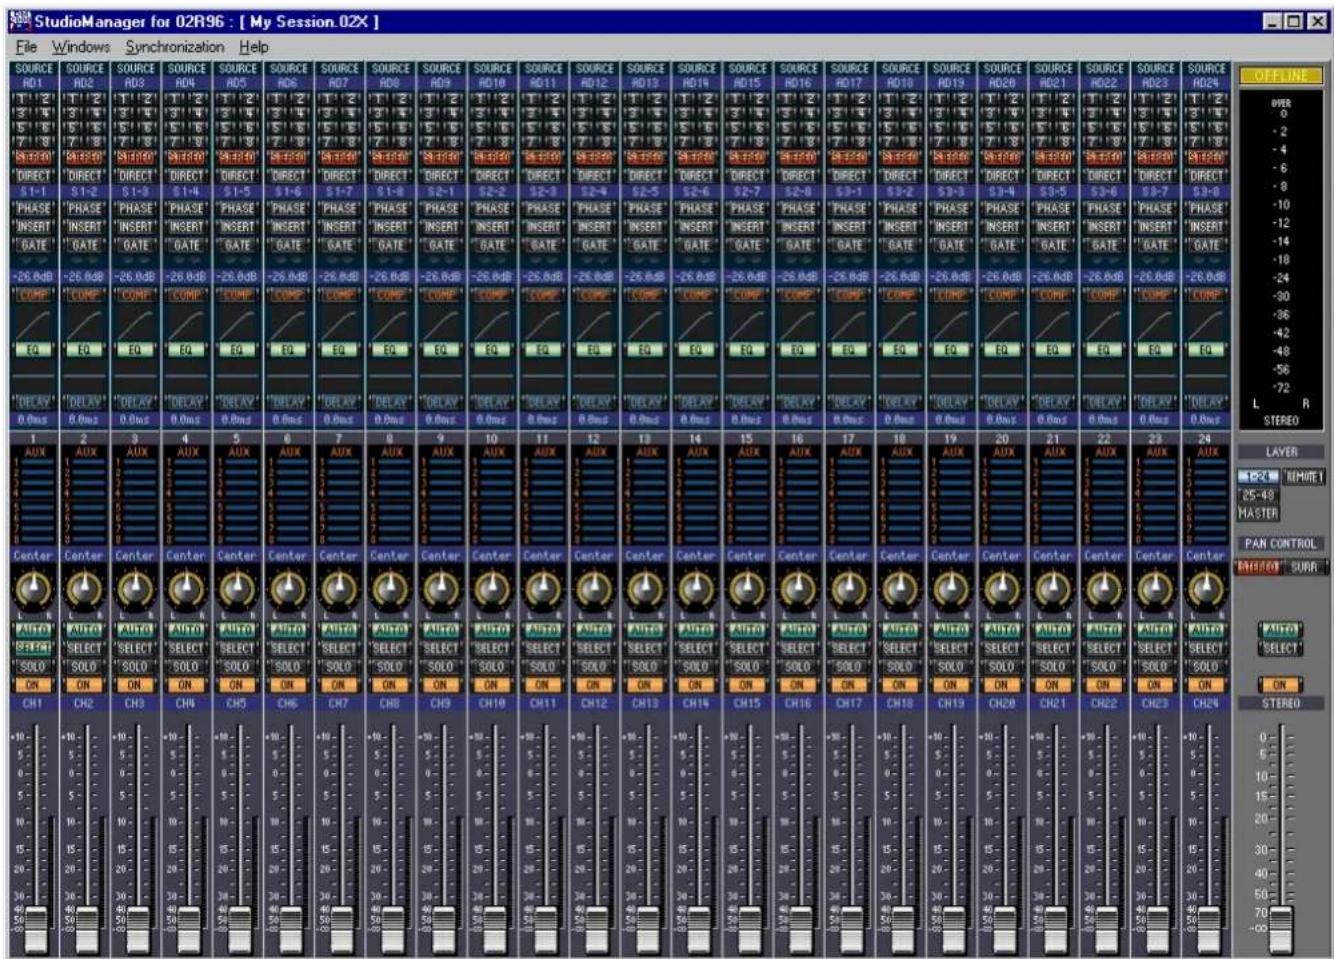Toggle the COMP button on channel 6
The image size is (1334, 959).
pos(288,295)
